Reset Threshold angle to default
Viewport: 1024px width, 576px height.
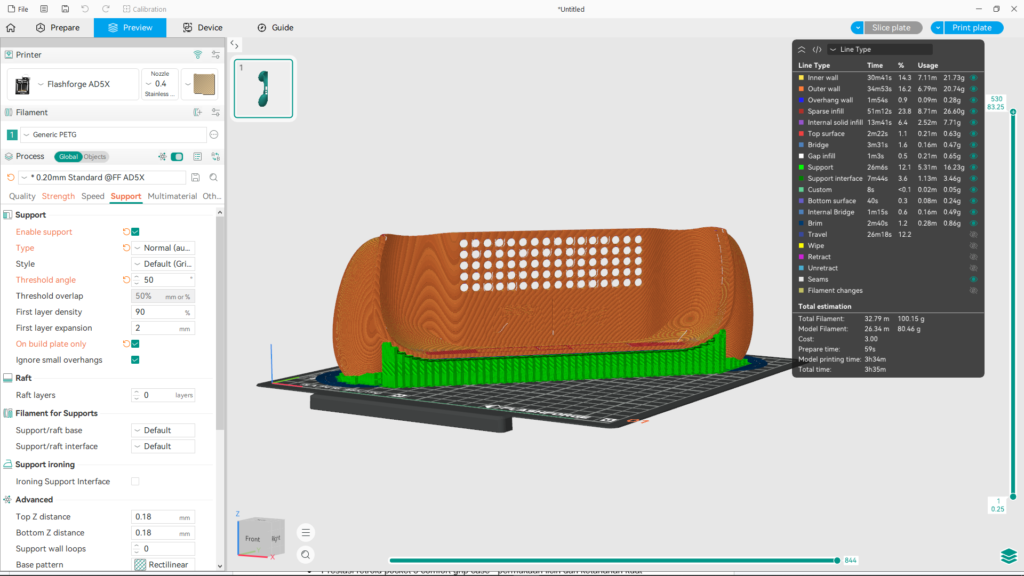[126, 280]
